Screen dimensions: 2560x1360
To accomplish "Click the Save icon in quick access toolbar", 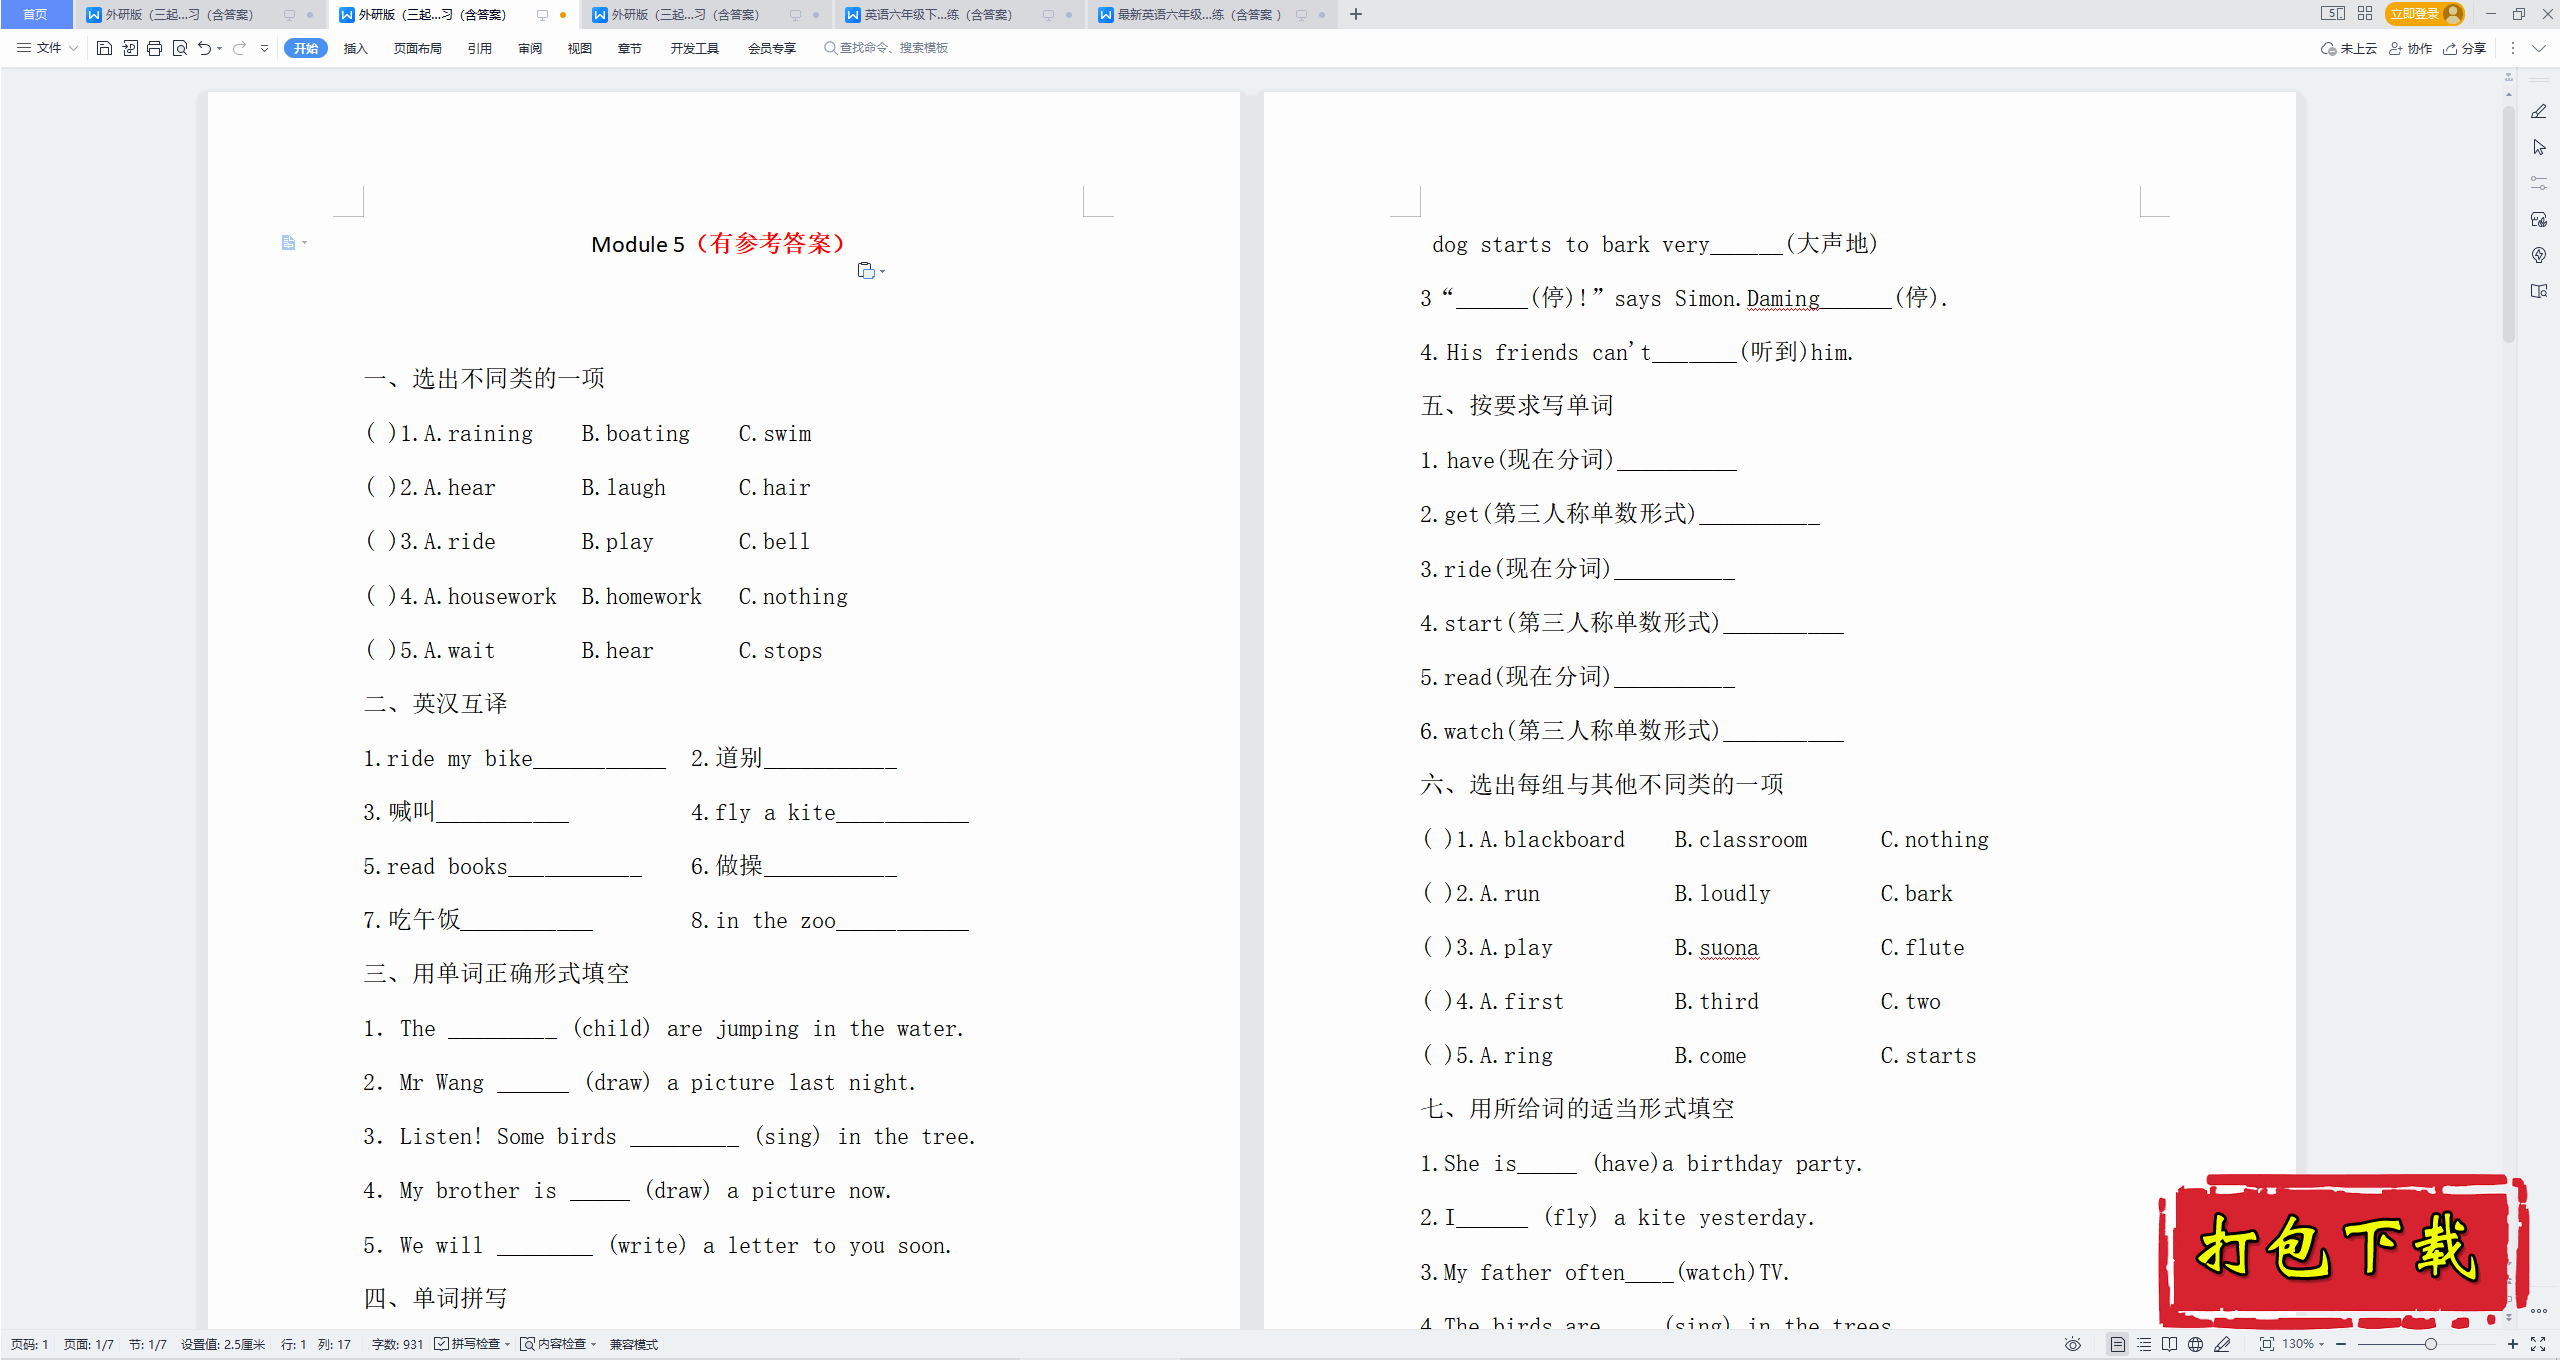I will tap(104, 48).
